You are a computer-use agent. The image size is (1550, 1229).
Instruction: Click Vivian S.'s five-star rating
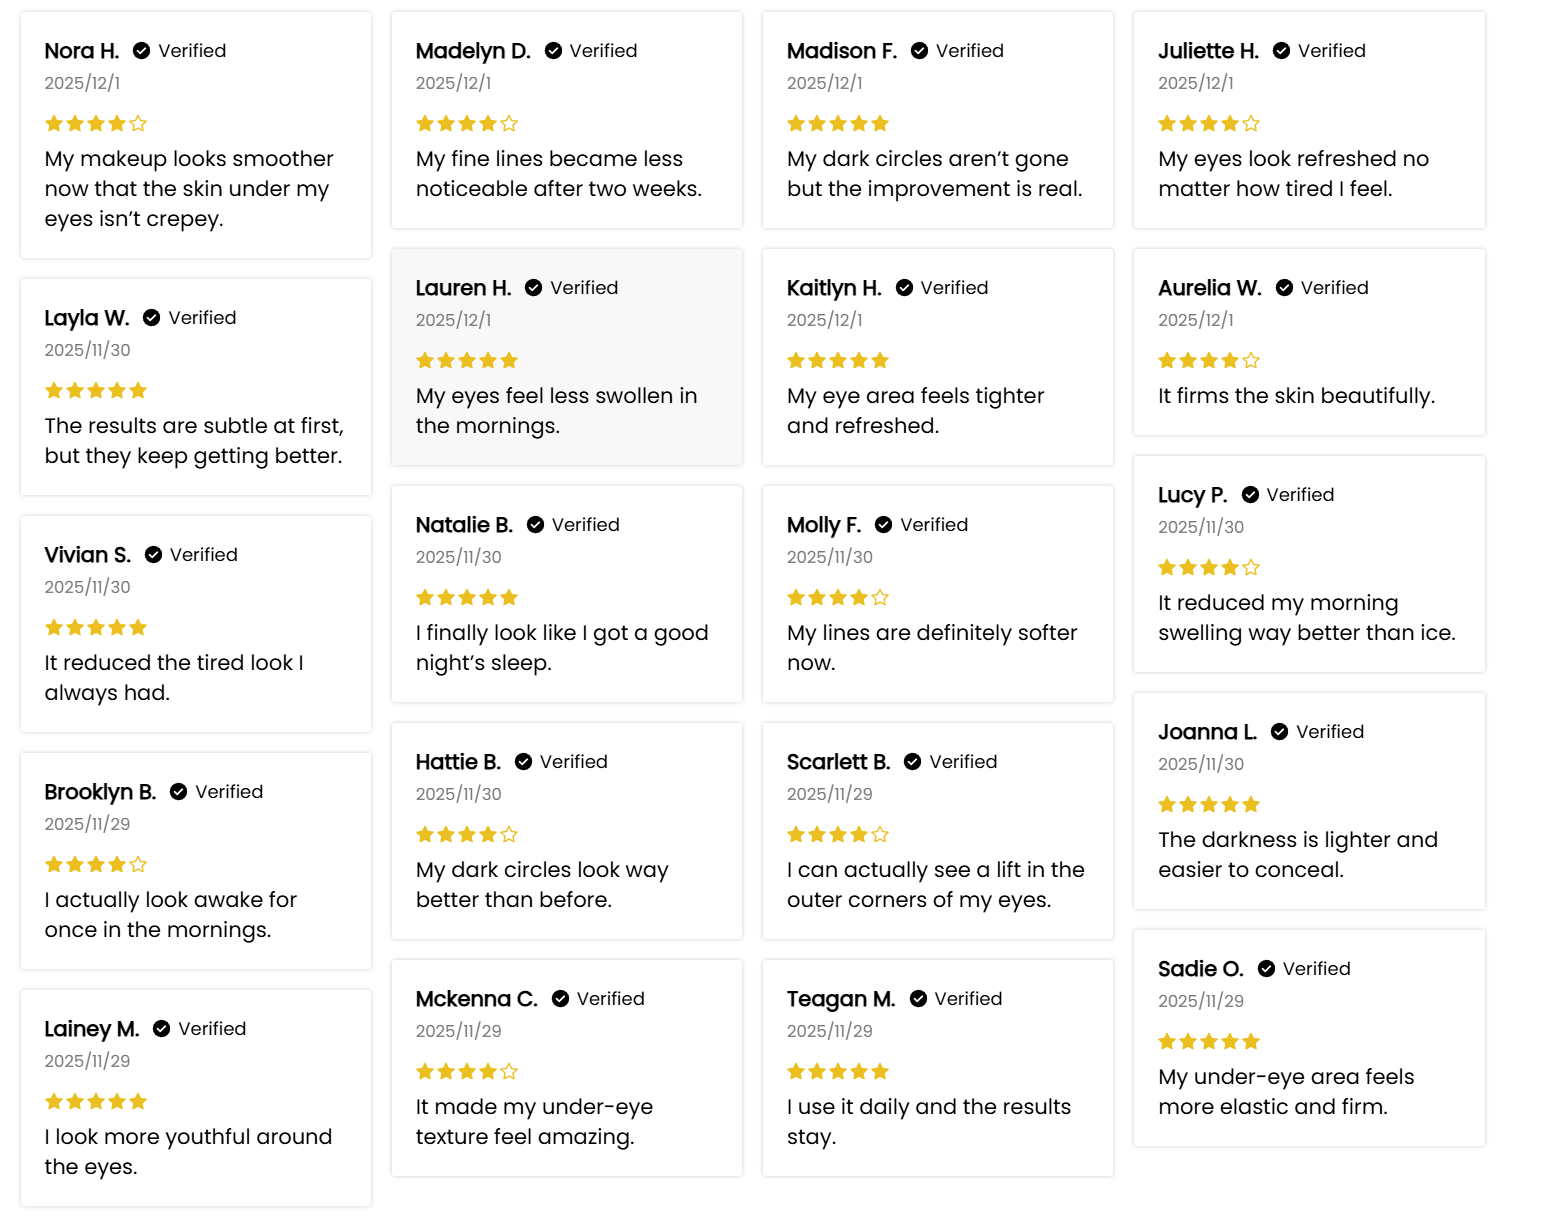coord(96,628)
